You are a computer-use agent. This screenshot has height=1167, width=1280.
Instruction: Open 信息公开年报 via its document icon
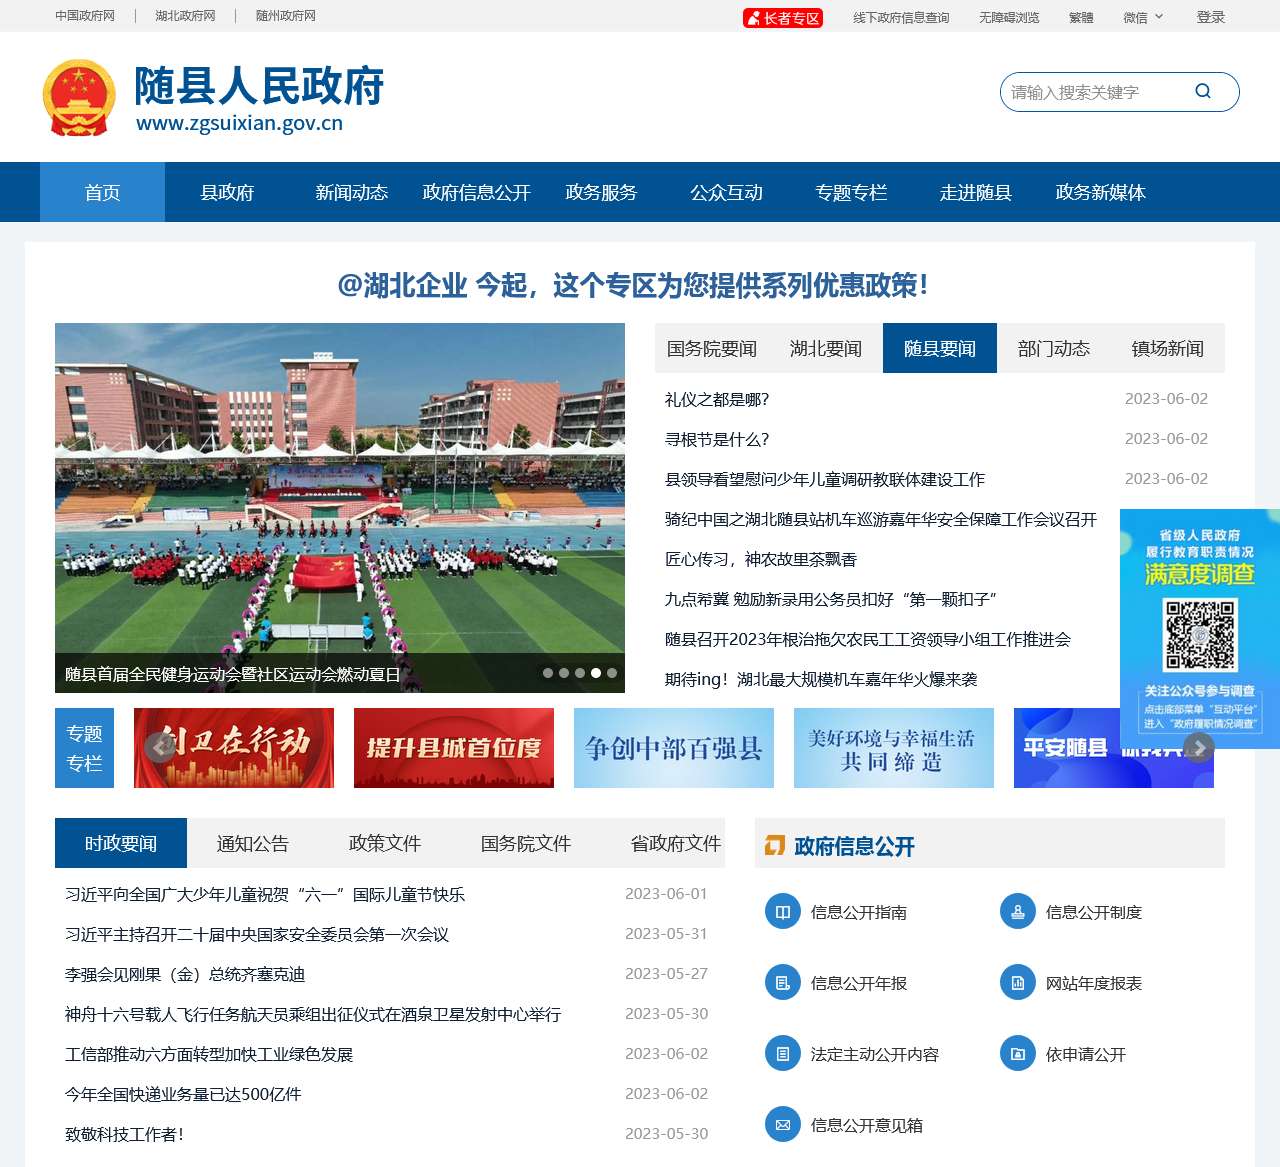pyautogui.click(x=781, y=982)
